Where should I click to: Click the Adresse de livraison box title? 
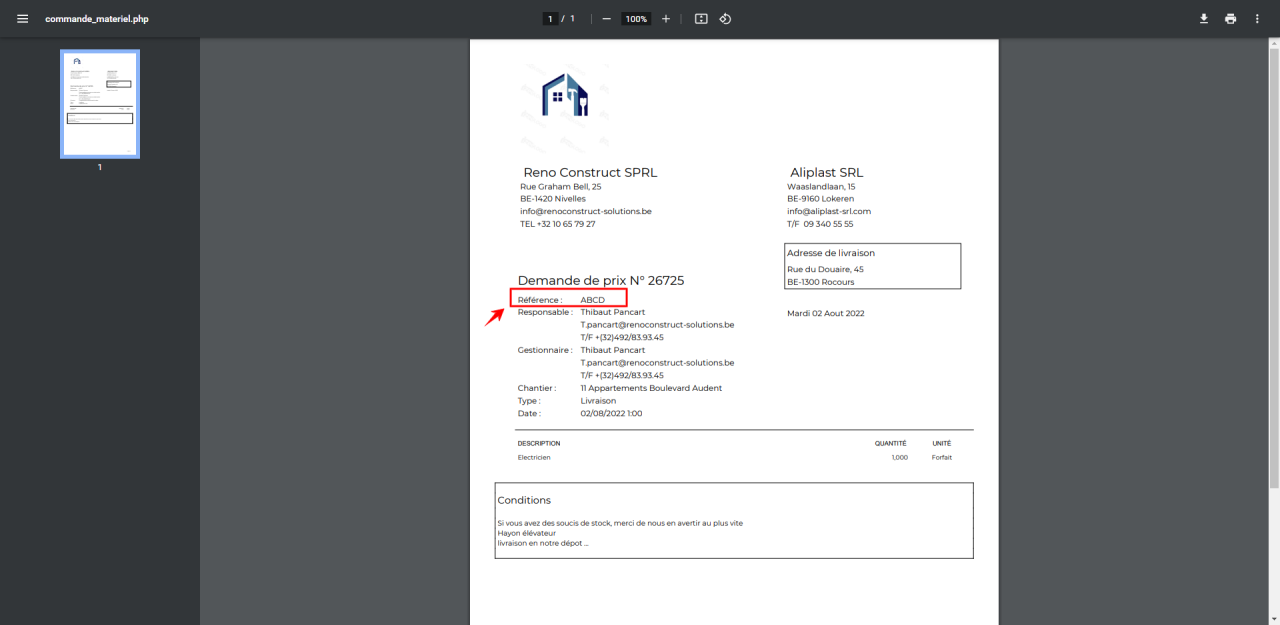coord(830,253)
